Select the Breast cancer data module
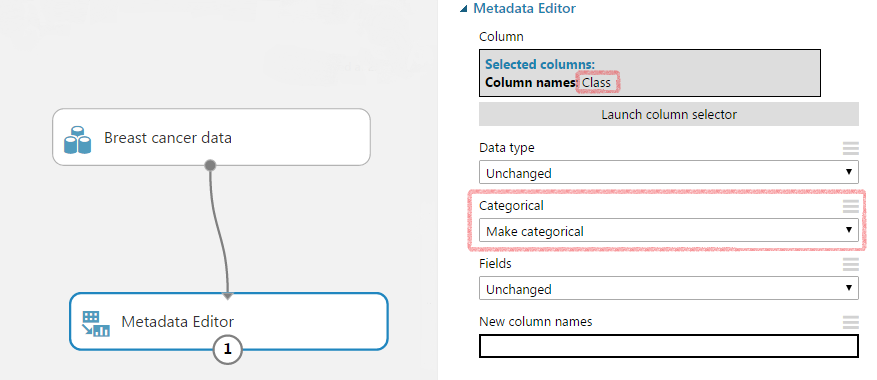Image resolution: width=877 pixels, height=380 pixels. 211,137
